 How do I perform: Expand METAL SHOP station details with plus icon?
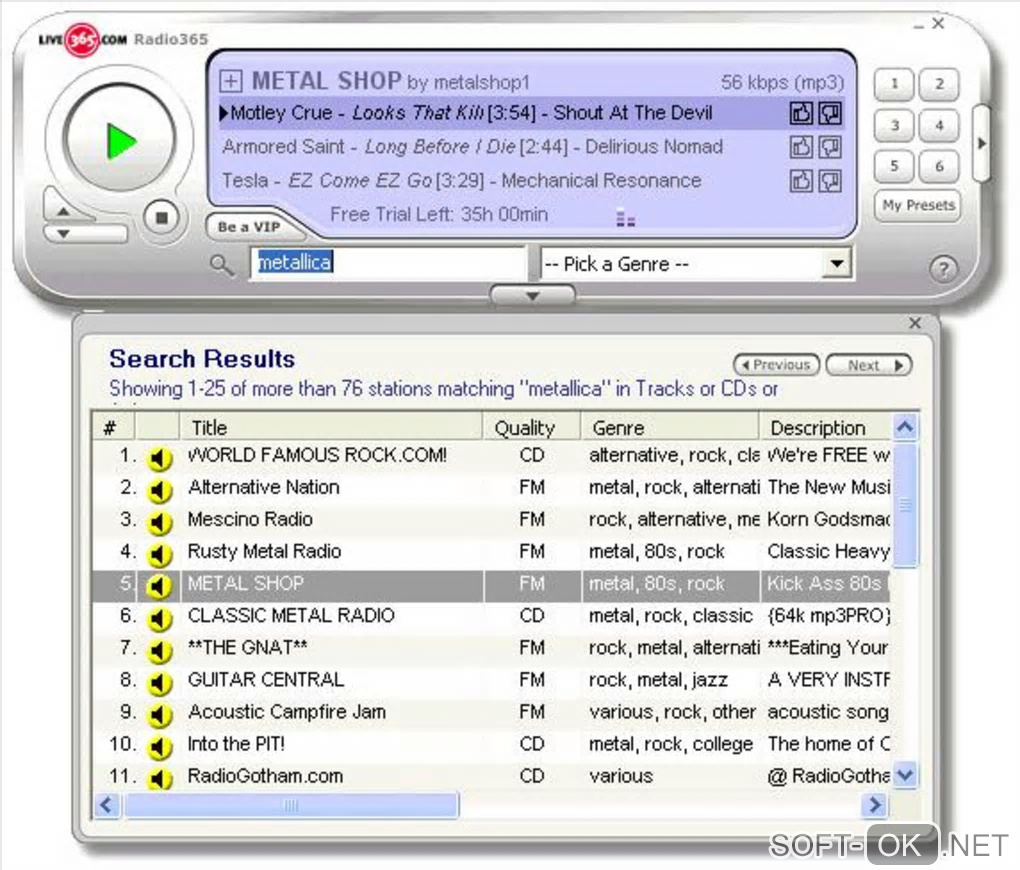[231, 81]
